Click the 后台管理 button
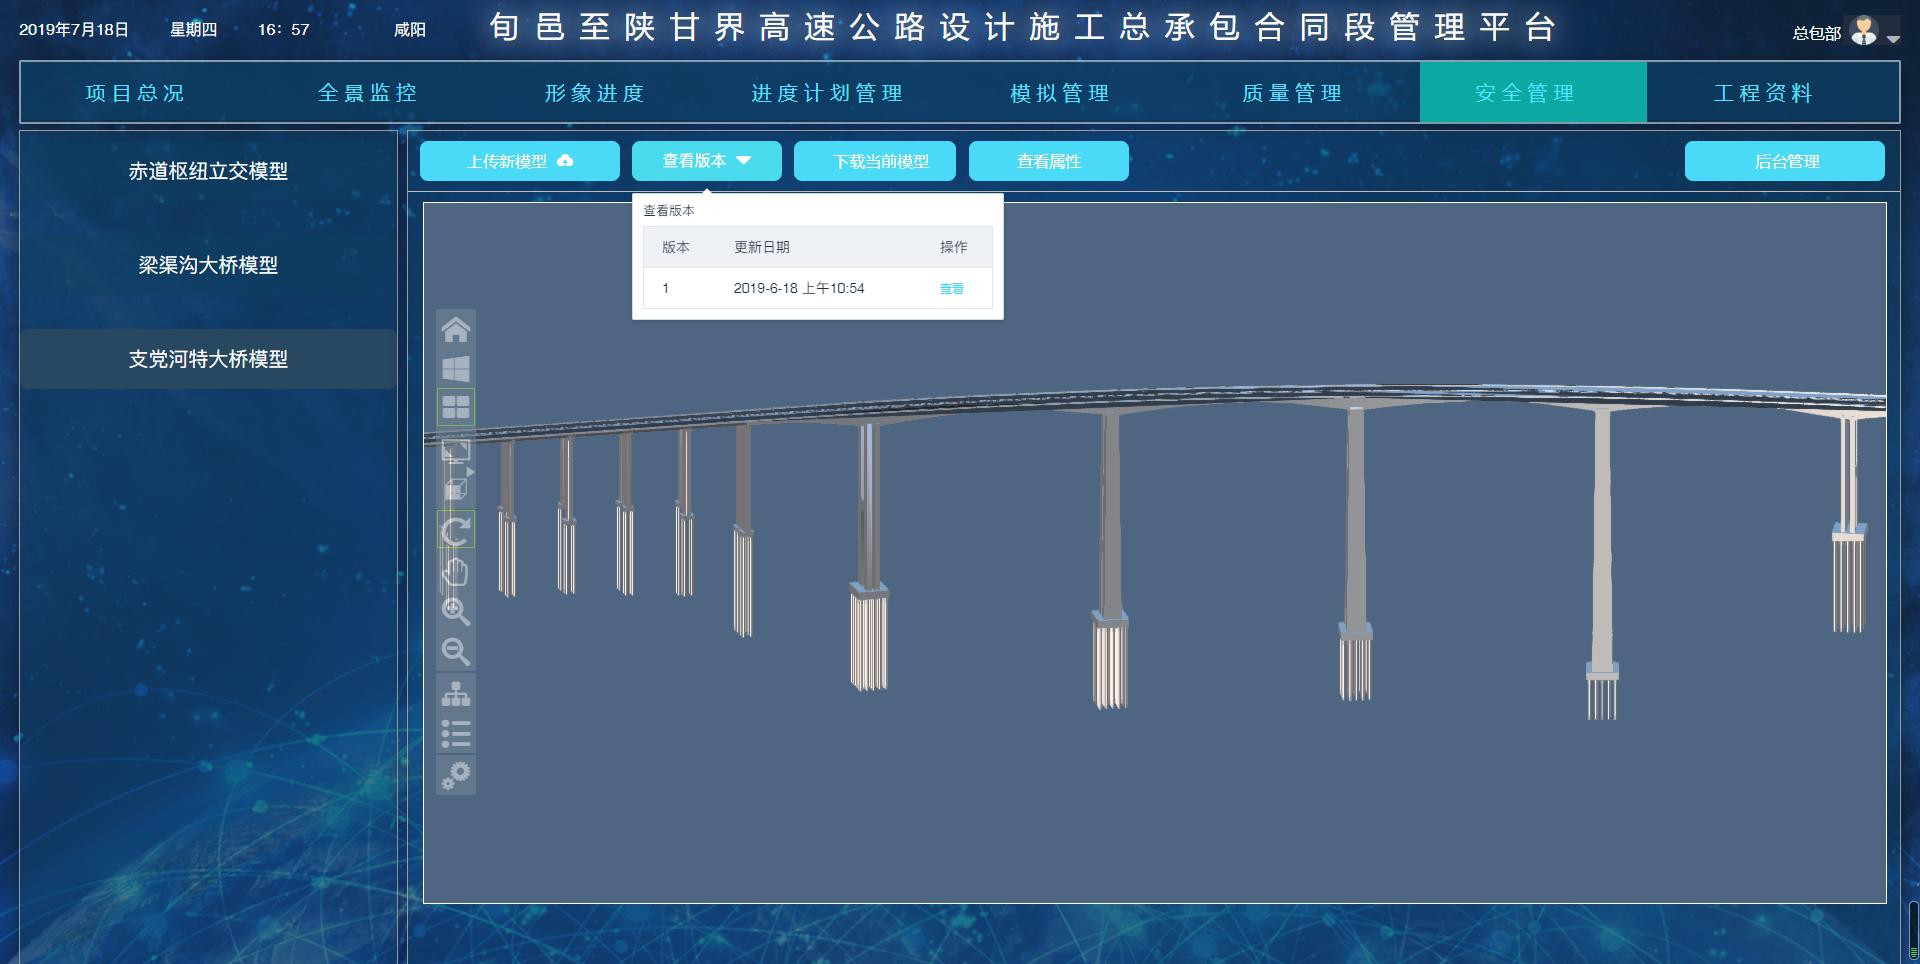Screen dimensions: 1920x964 1784,161
